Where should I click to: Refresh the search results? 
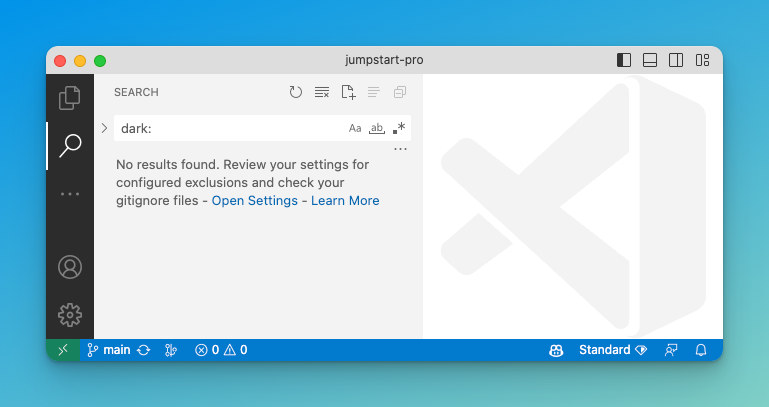pyautogui.click(x=295, y=92)
